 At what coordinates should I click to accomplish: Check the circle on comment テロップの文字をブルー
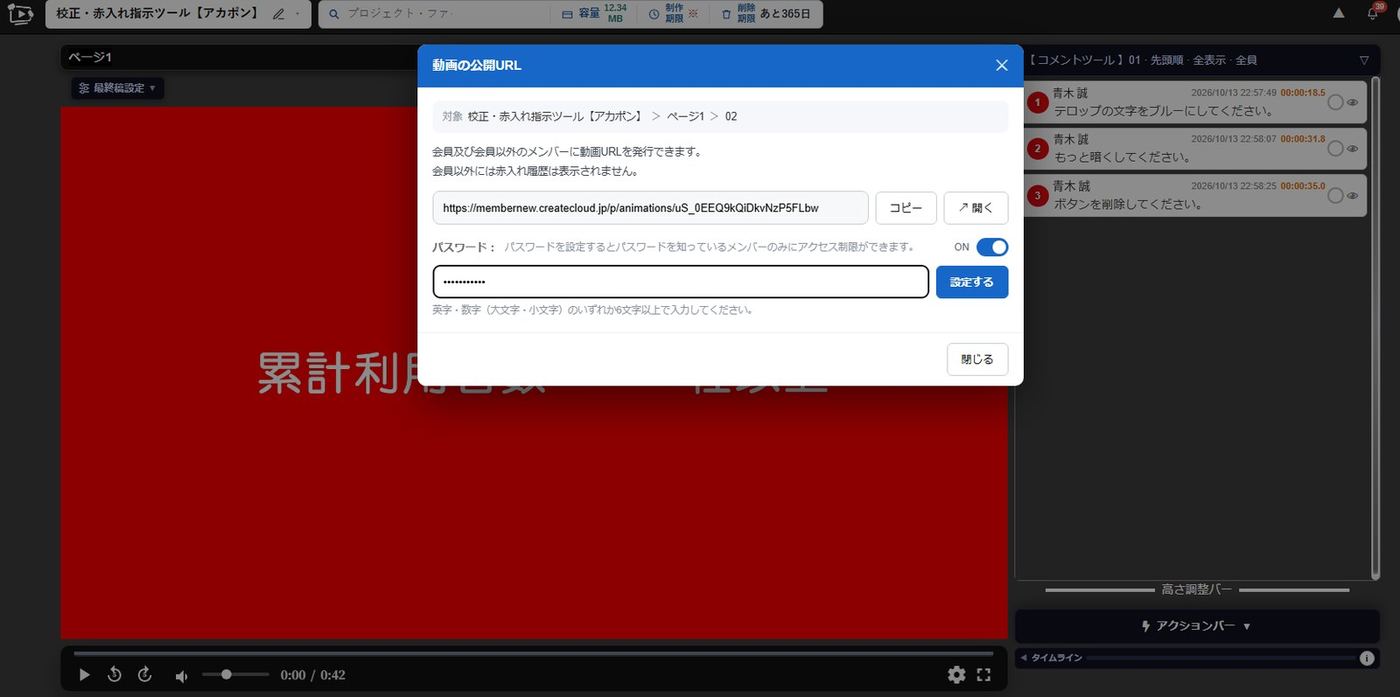click(1335, 102)
